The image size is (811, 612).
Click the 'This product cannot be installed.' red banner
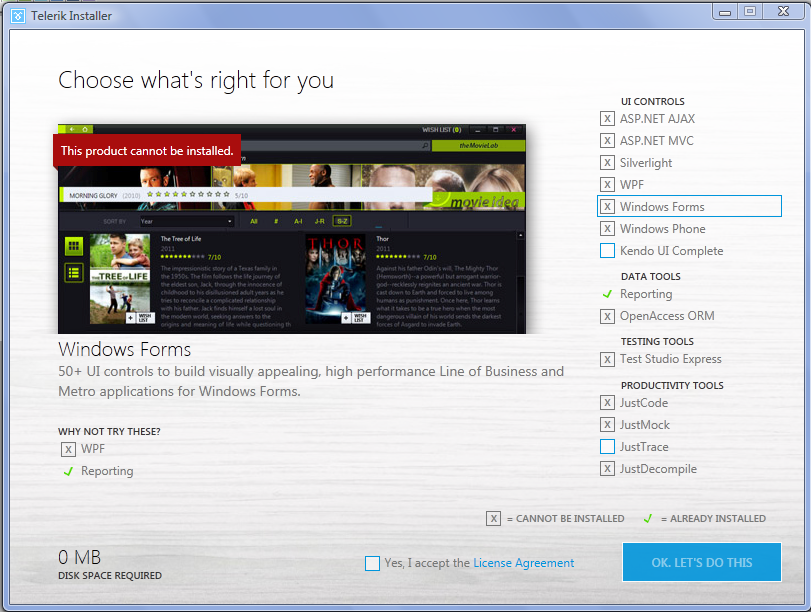tap(147, 151)
